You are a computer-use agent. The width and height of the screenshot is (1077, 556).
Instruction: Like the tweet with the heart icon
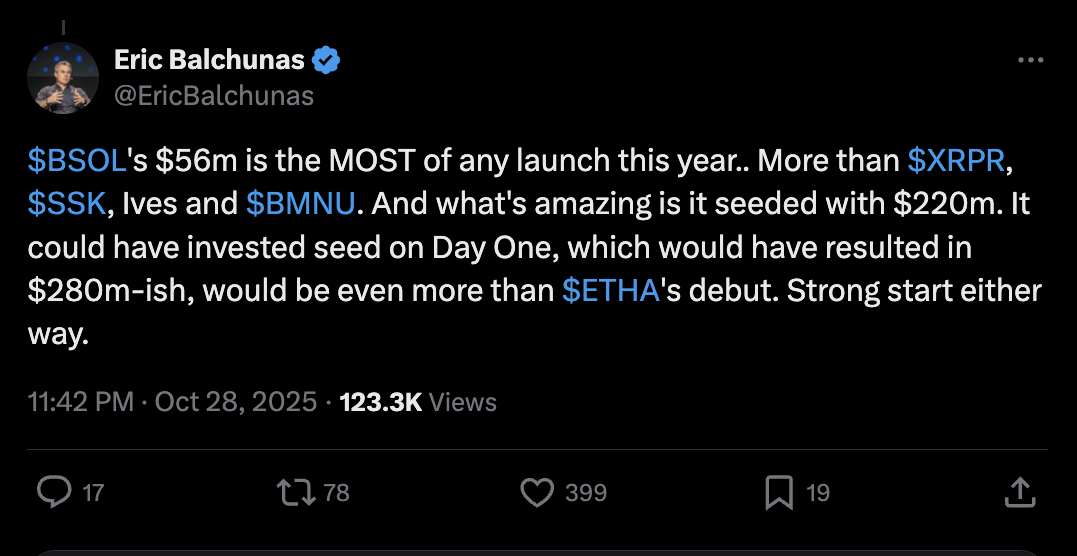[x=538, y=492]
